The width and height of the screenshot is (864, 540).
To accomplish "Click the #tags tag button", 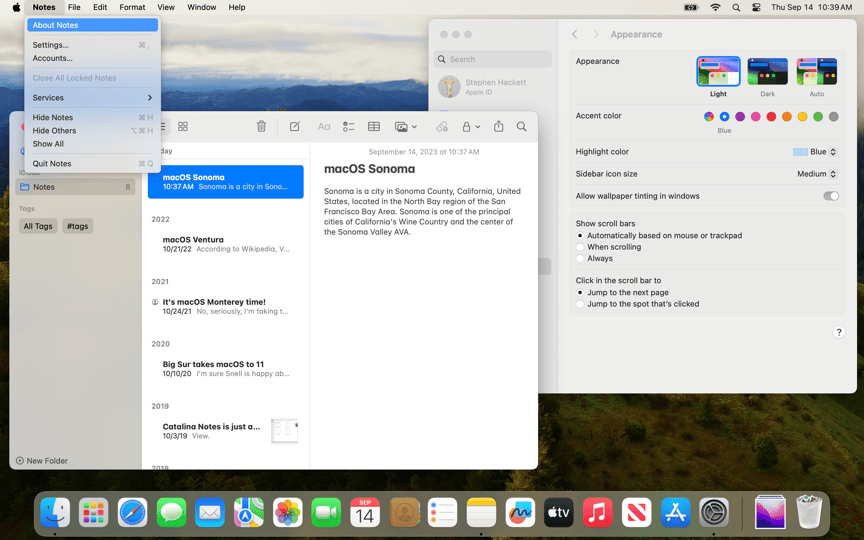I will (x=78, y=226).
